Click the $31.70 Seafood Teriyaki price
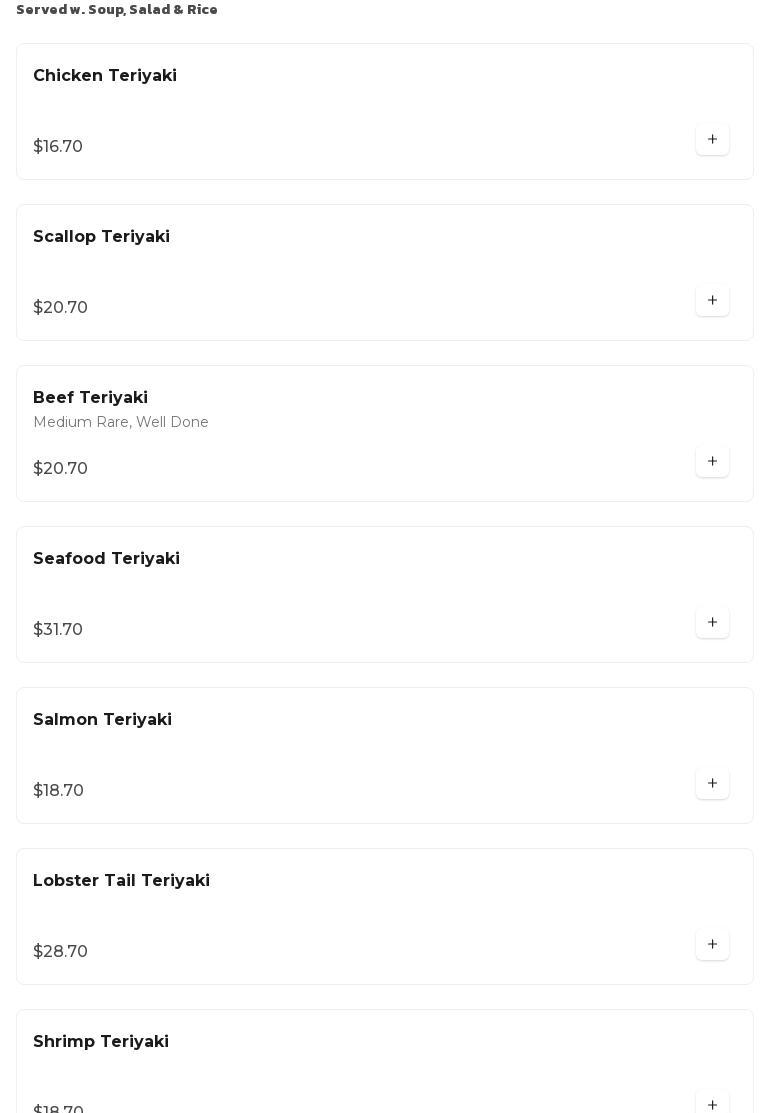 [x=58, y=630]
